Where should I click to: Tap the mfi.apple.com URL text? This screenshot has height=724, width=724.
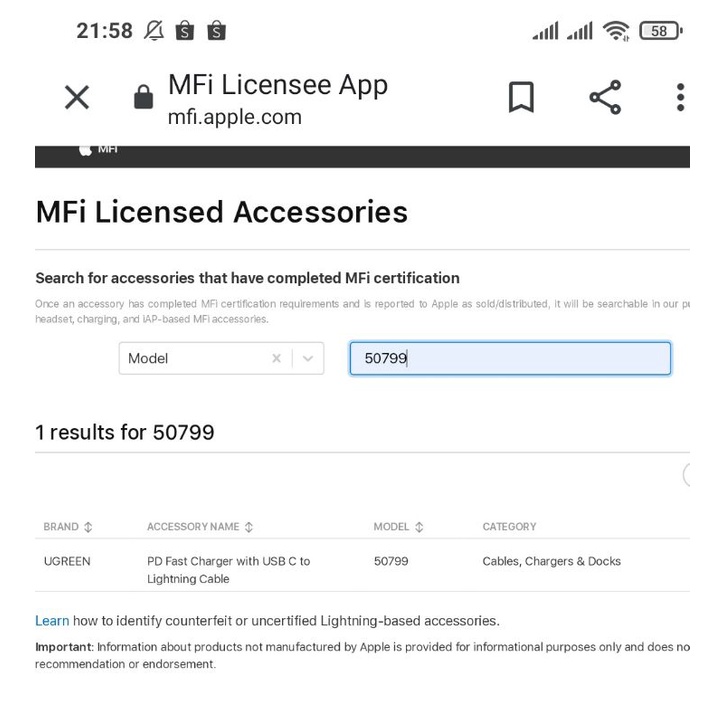234,117
